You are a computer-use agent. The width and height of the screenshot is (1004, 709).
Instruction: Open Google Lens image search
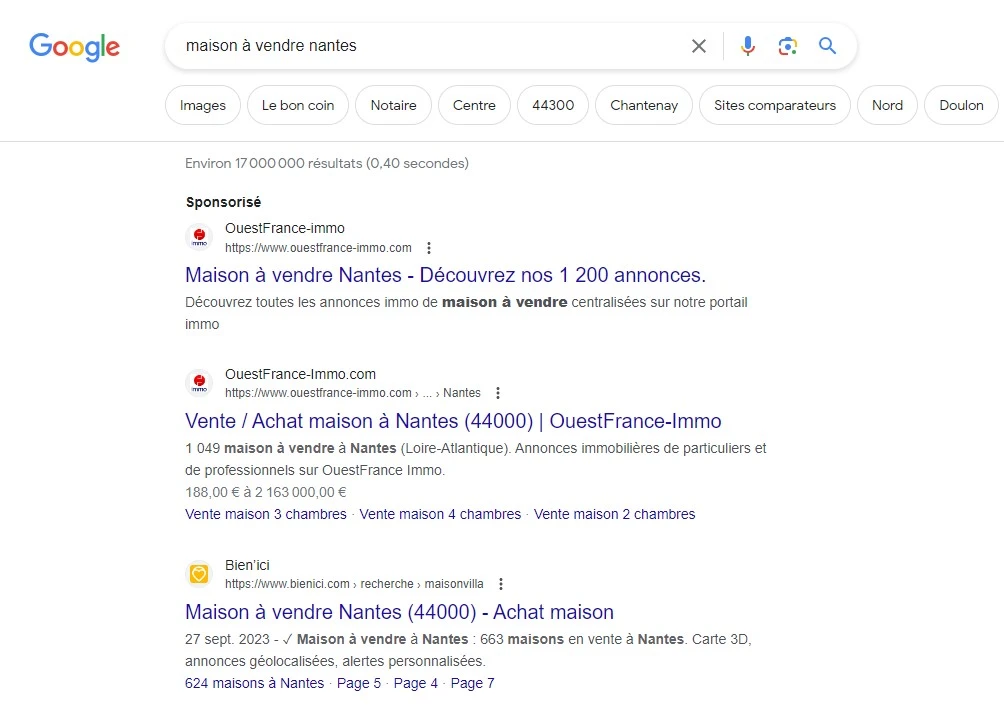point(788,46)
